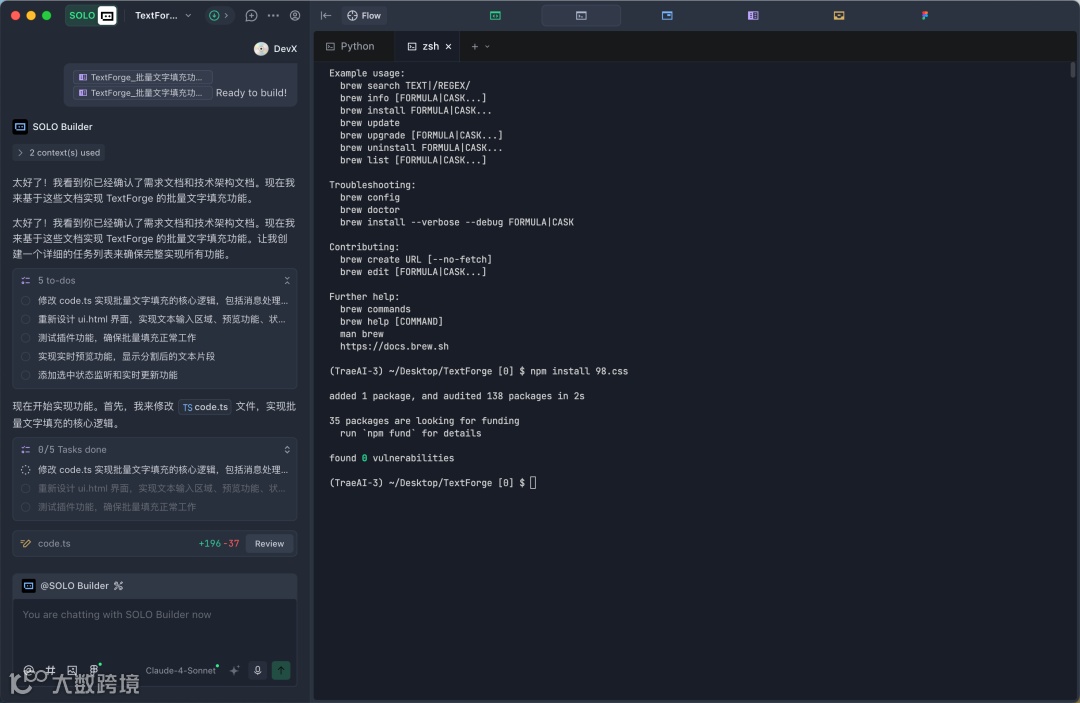1080x703 pixels.
Task: Switch to the Python terminal tab
Action: point(351,46)
